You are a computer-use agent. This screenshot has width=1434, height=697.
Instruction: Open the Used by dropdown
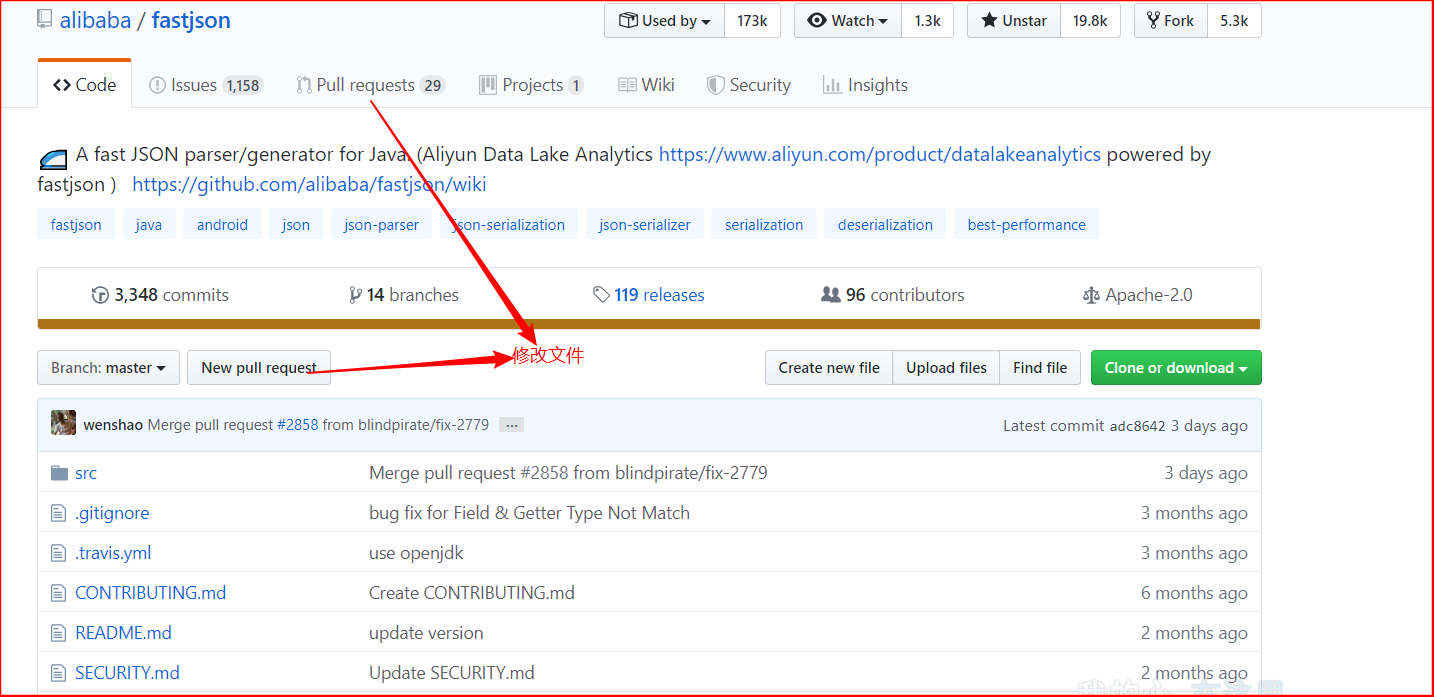(x=664, y=21)
